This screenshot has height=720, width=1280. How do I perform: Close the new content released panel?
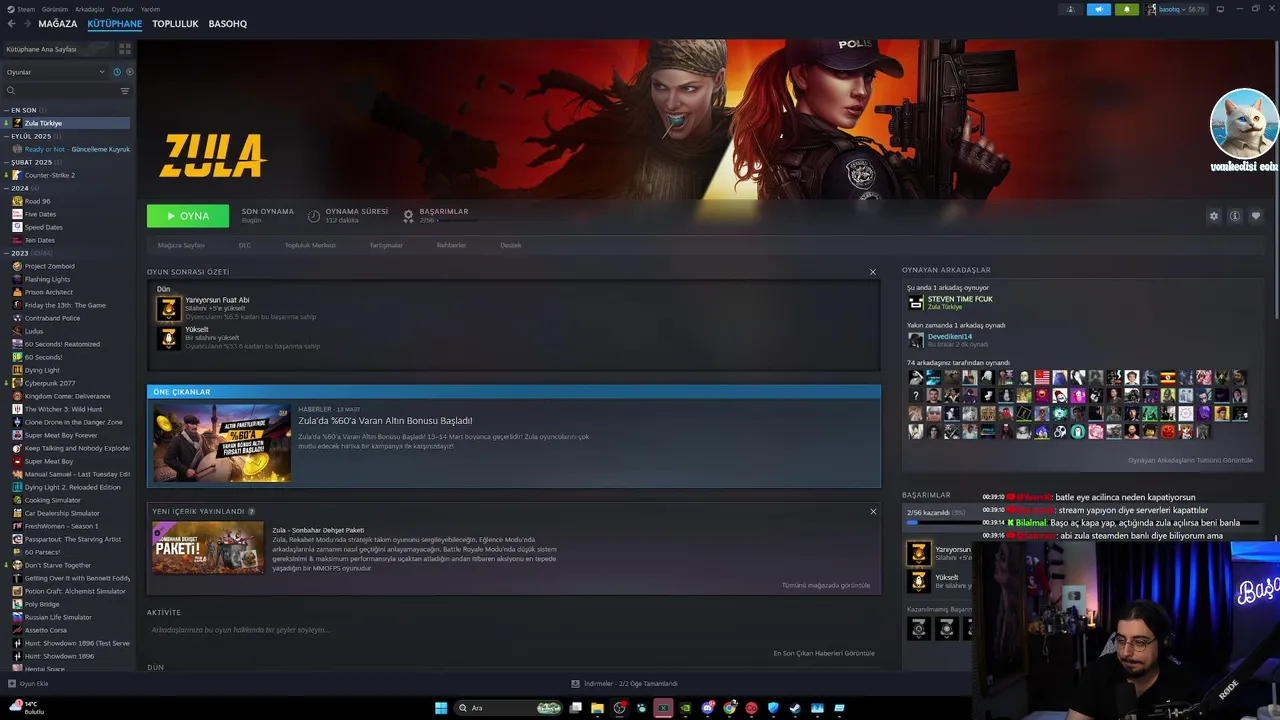(x=873, y=512)
